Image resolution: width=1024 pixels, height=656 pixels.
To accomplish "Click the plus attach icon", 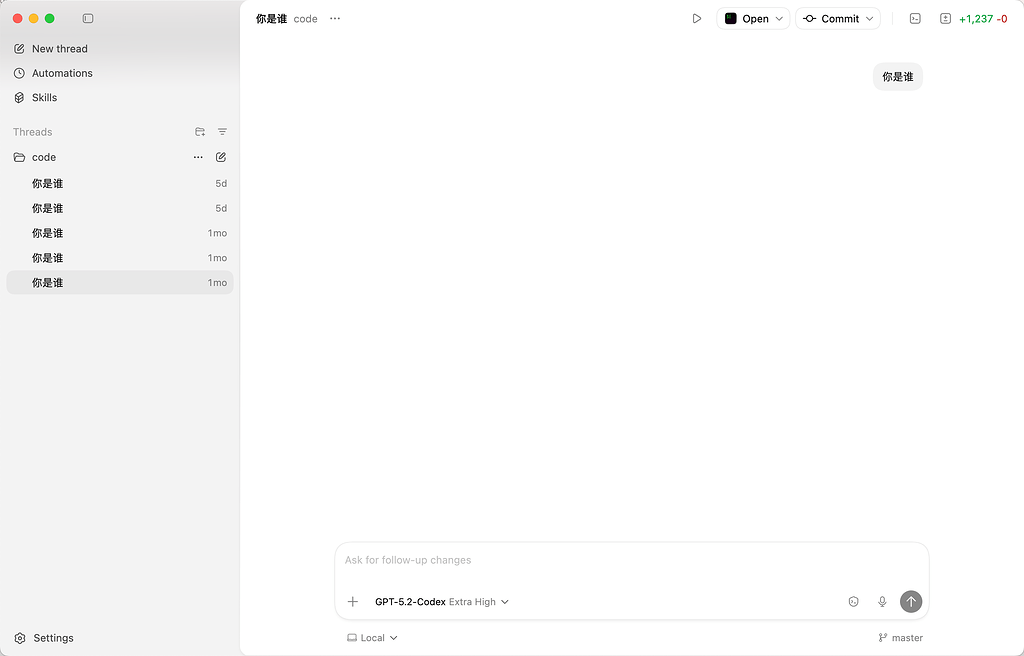I will click(x=353, y=602).
